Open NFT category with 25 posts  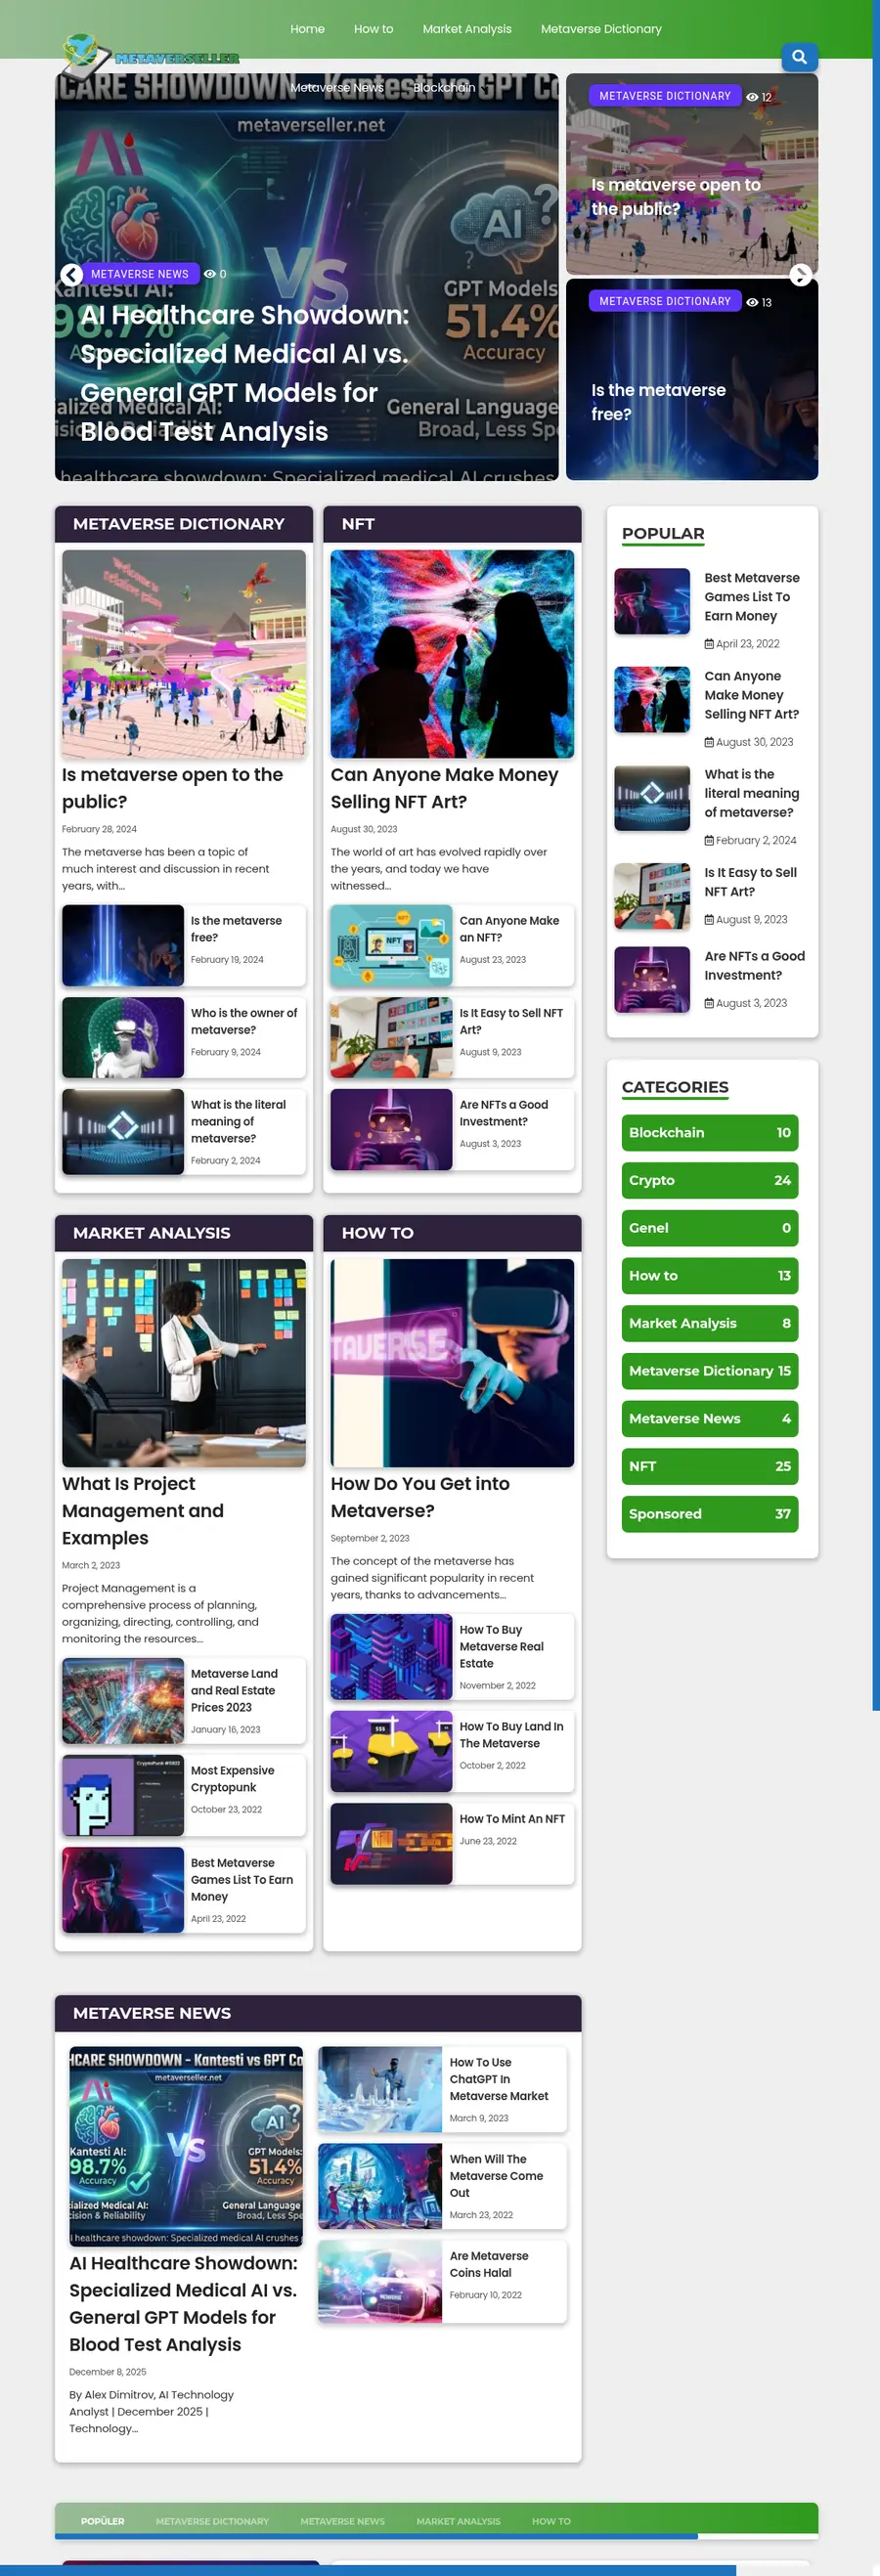(709, 1466)
